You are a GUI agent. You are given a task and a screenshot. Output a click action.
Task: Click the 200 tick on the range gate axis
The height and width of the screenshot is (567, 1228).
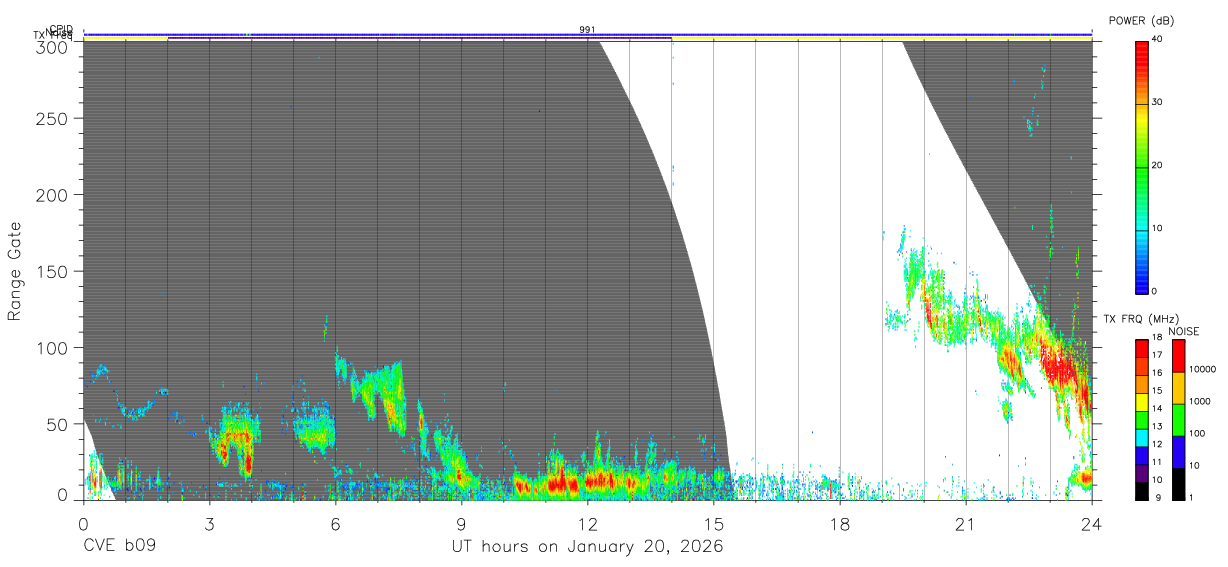[x=52, y=195]
